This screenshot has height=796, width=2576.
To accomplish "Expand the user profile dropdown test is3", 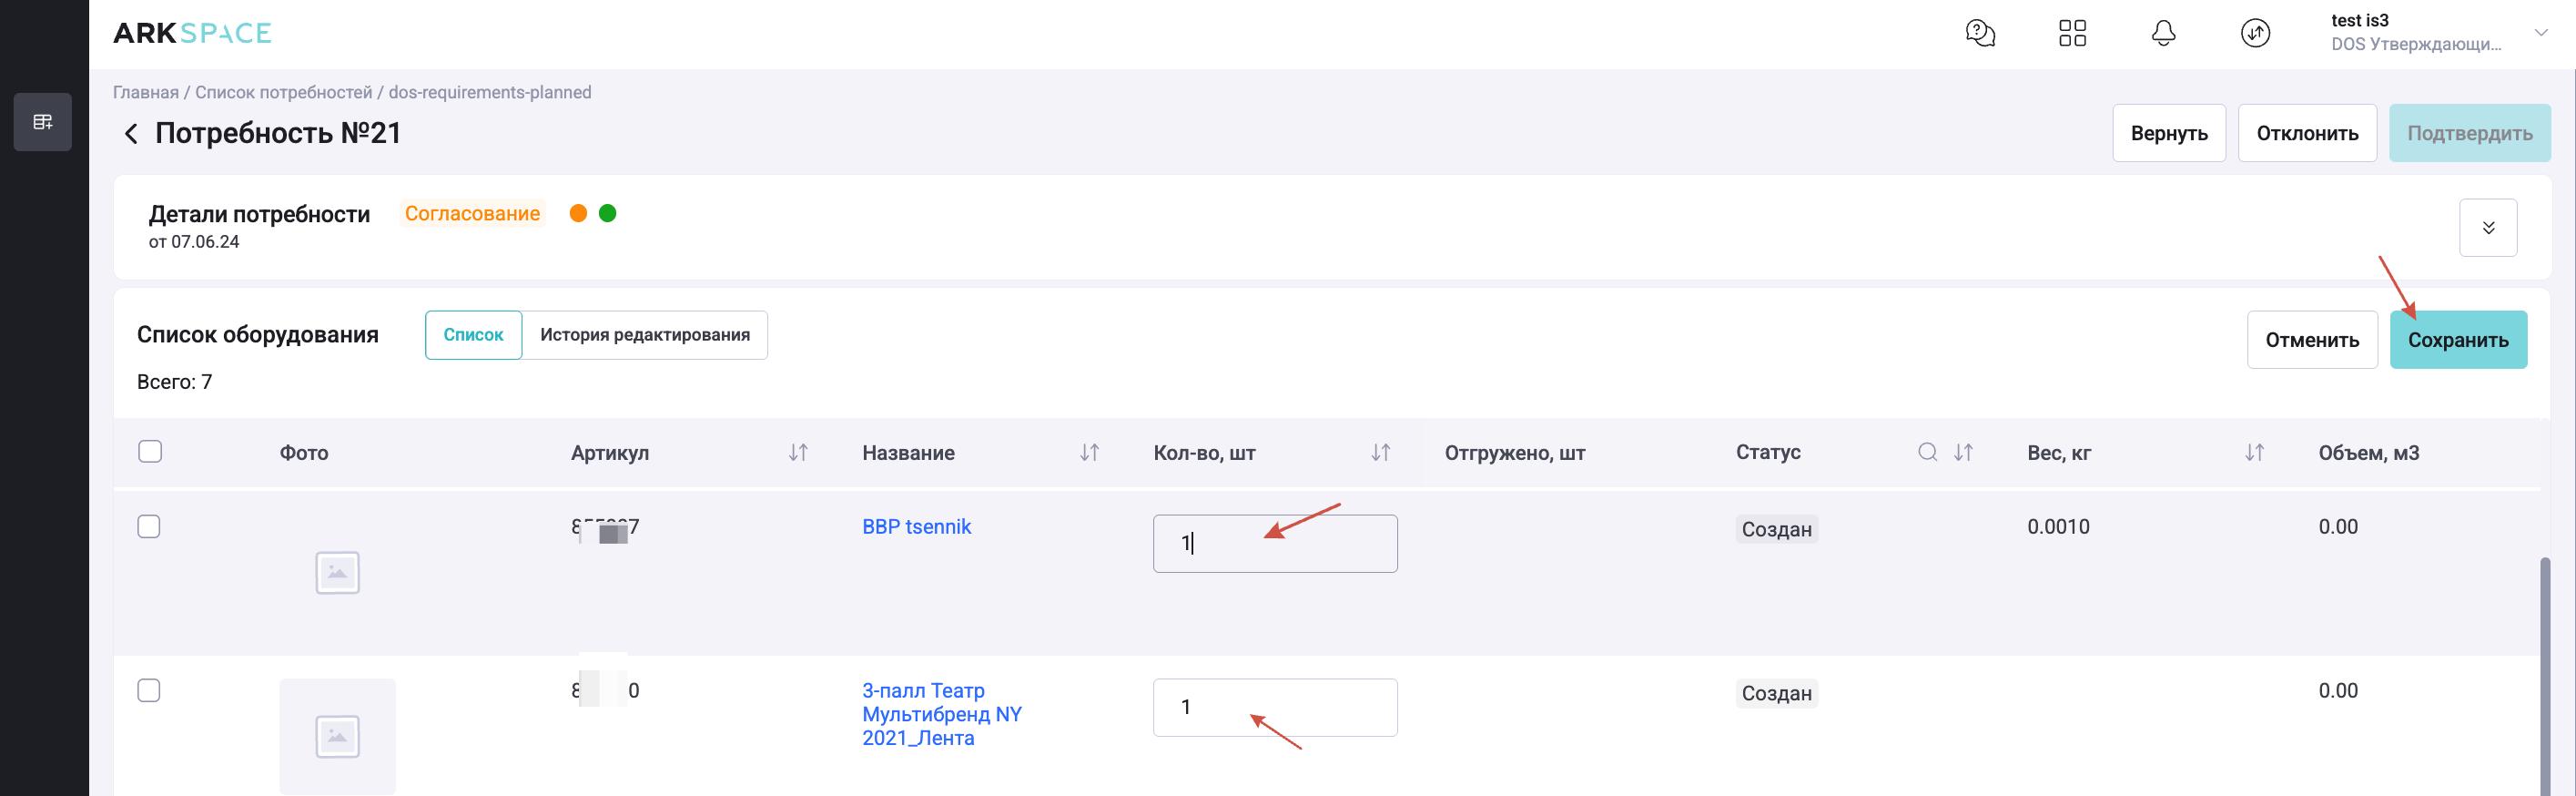I will tap(2540, 33).
